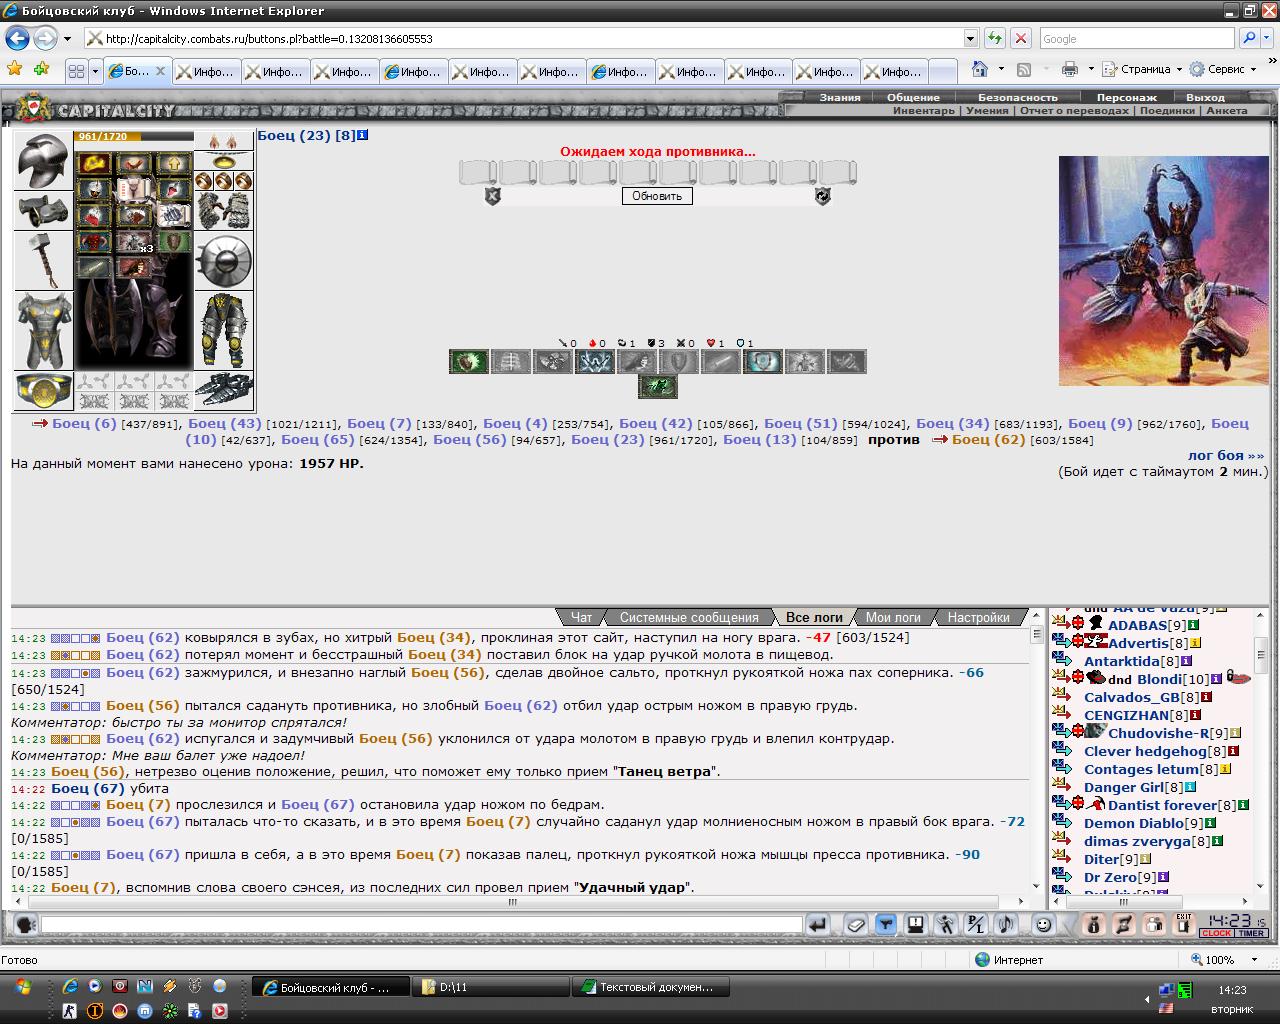Expand the Сервис menu dropdown
Screen dimensions: 1280x1024
tap(1253, 70)
